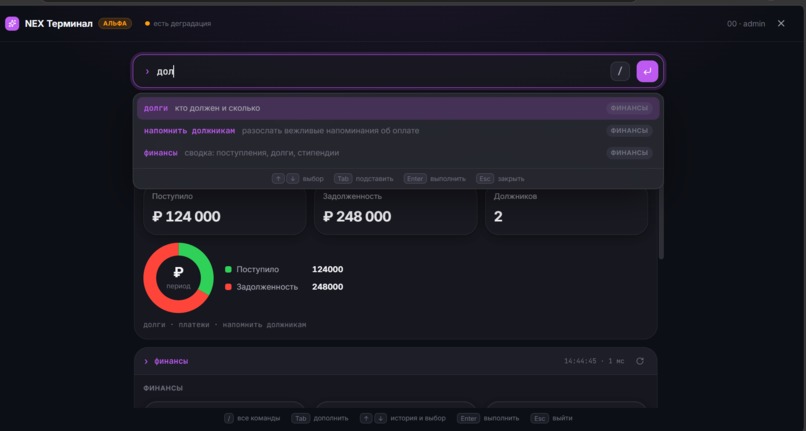806x431 pixels.
Task: Click the ФИНАНСЫ tag on the 'финансы' row
Action: (x=629, y=153)
